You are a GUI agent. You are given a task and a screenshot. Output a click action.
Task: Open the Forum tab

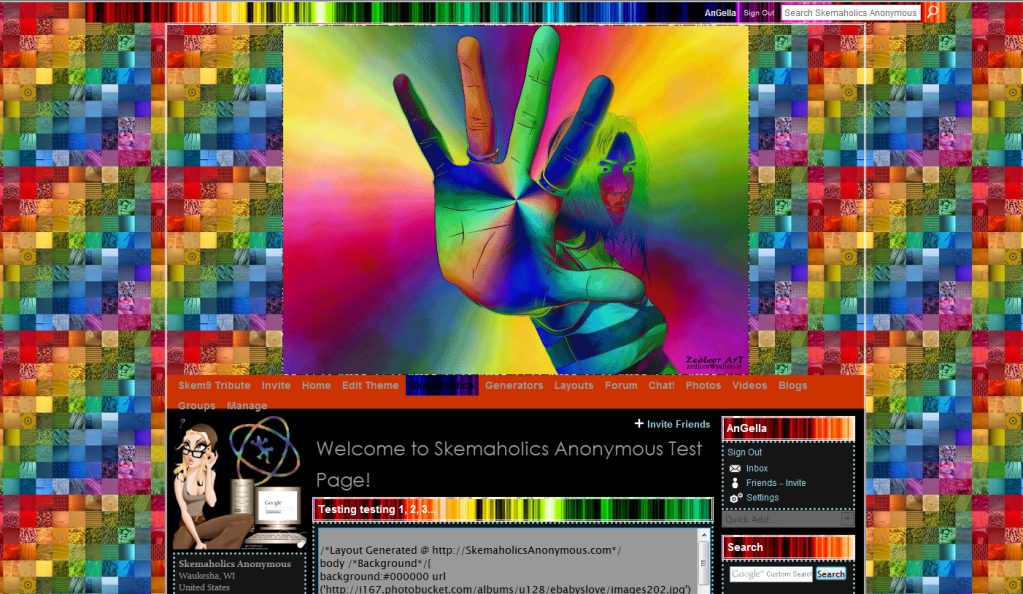click(620, 386)
